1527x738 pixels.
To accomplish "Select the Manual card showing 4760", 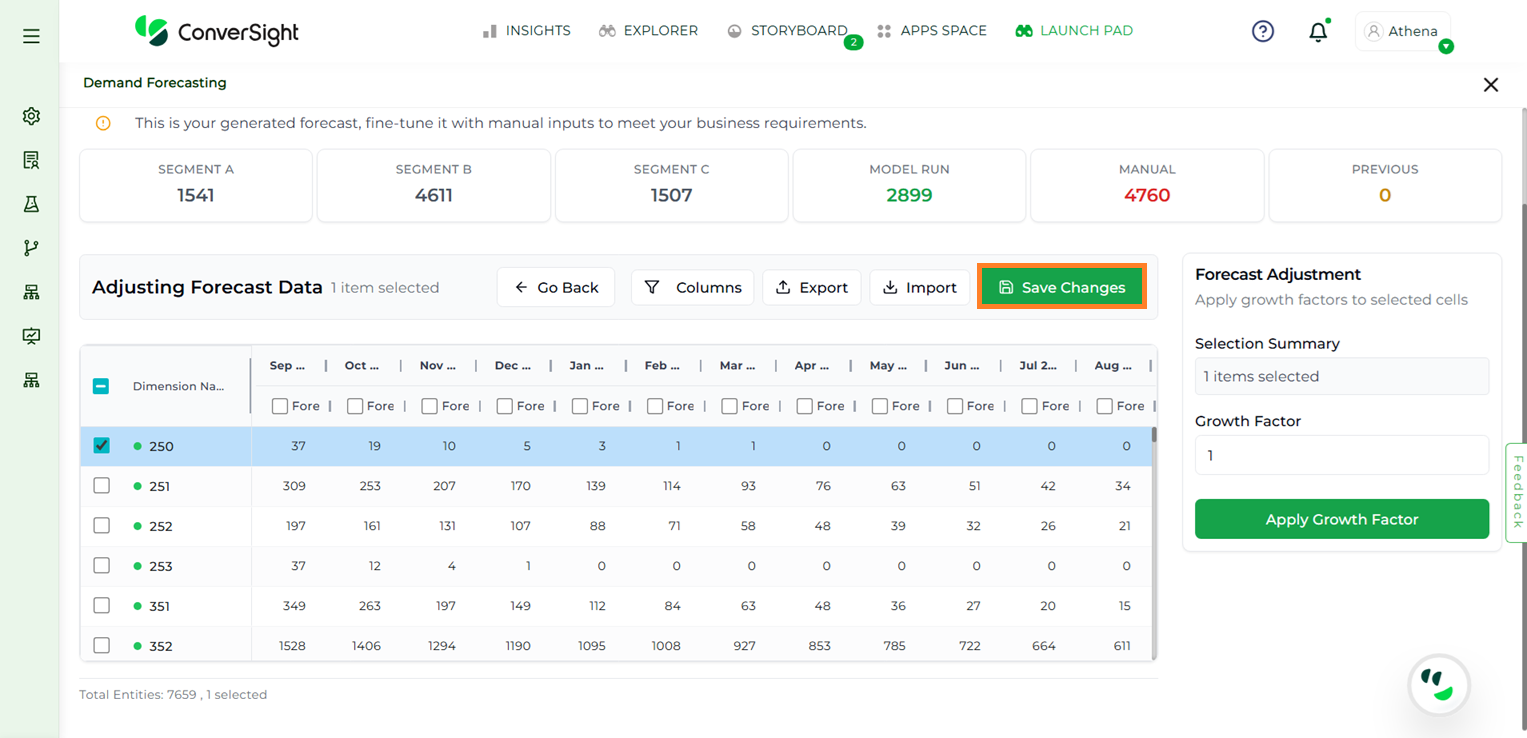I will (x=1147, y=185).
